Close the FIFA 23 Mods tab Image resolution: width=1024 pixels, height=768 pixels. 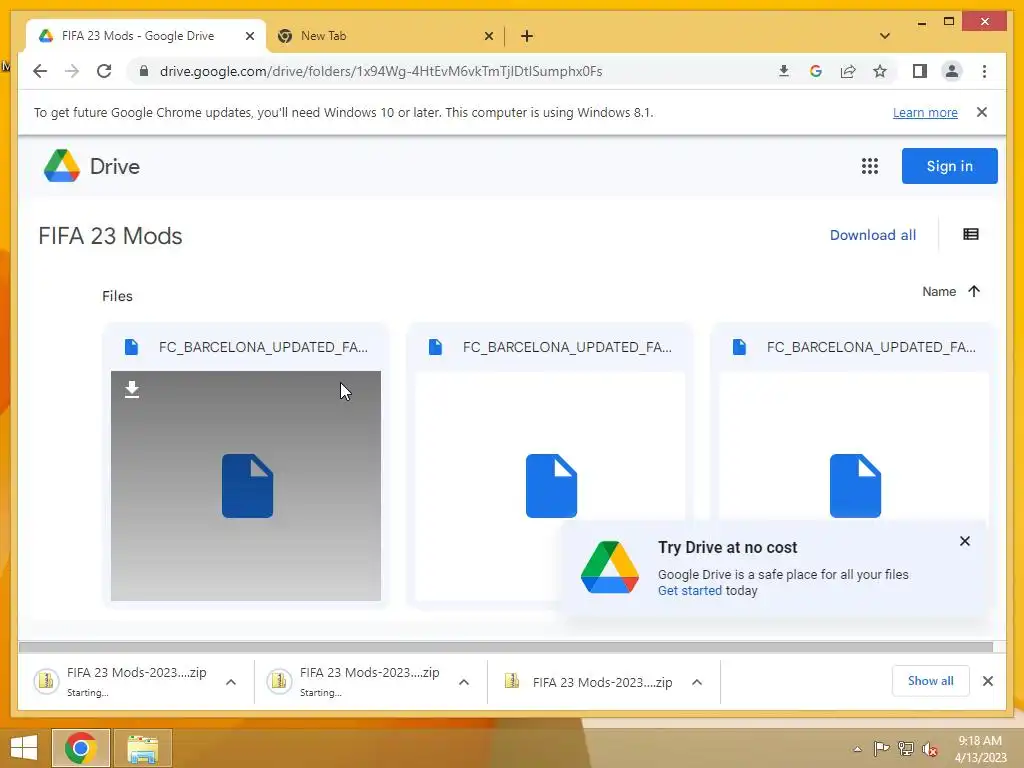point(249,37)
